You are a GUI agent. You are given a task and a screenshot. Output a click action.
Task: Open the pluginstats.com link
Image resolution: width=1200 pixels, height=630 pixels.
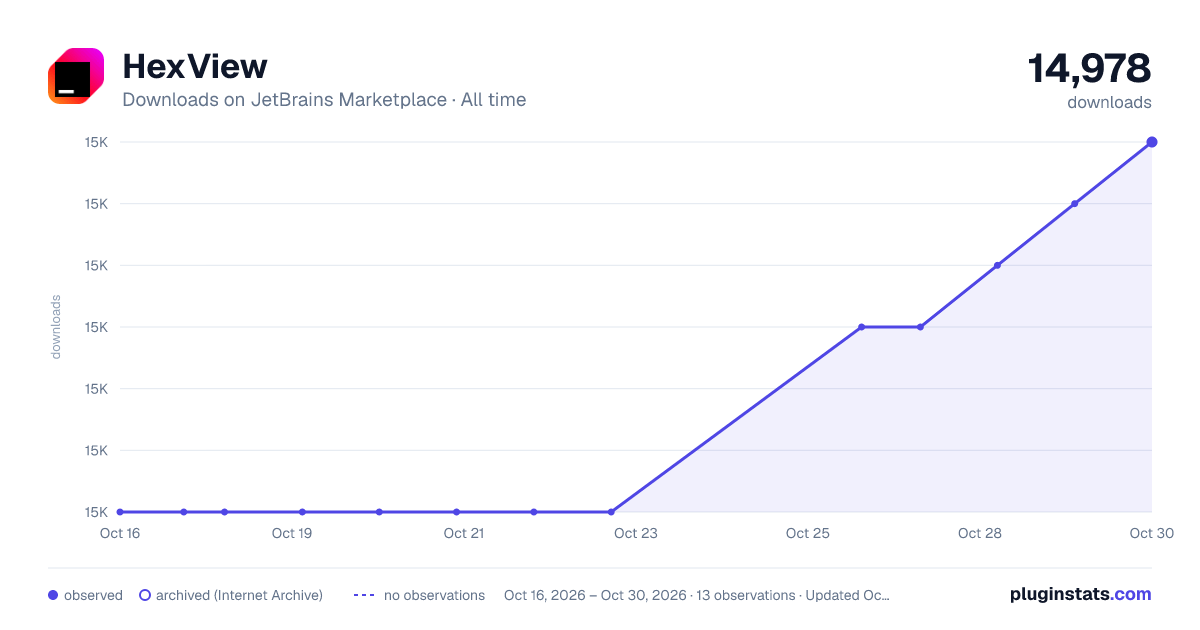coord(1080,594)
